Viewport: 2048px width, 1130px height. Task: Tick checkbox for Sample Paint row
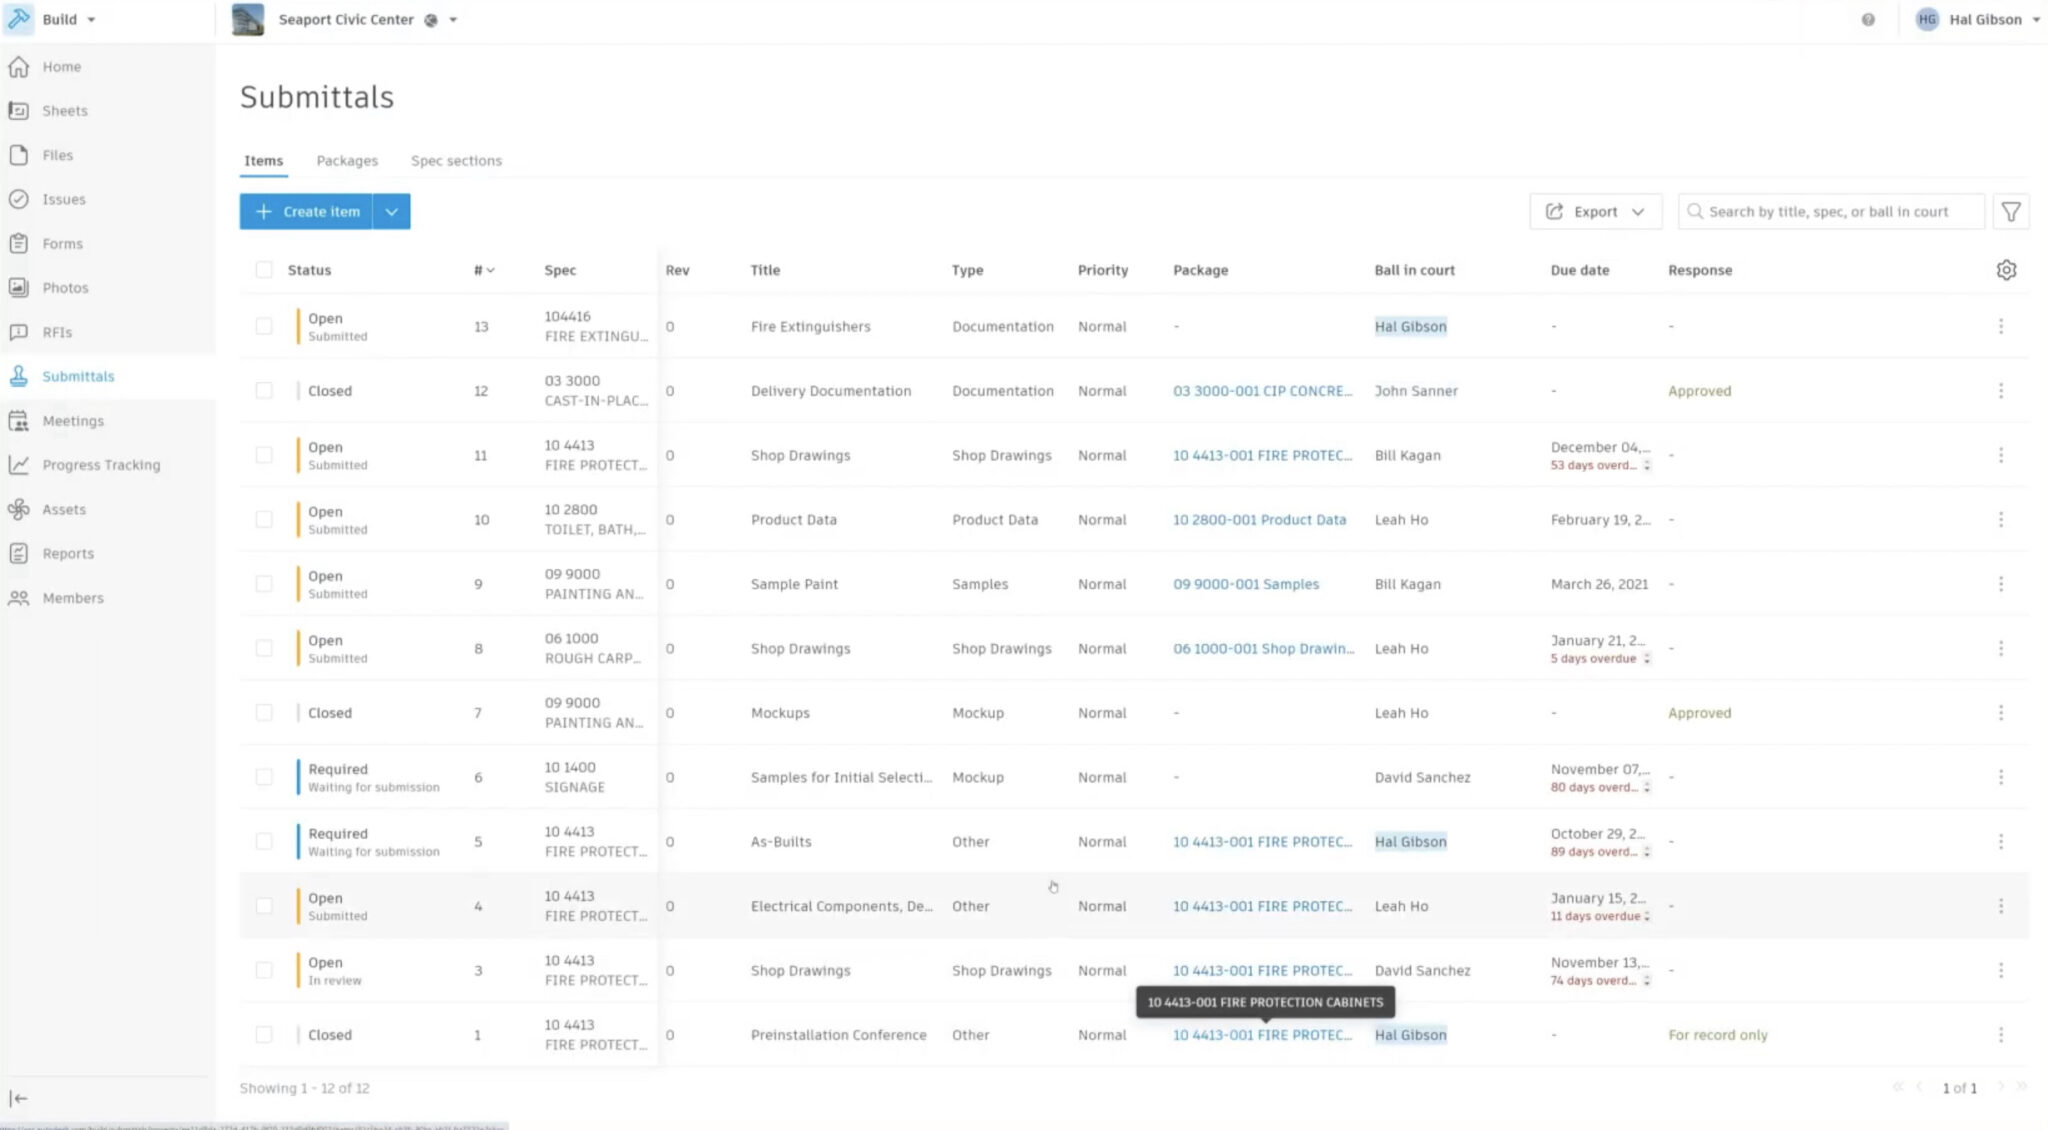264,584
